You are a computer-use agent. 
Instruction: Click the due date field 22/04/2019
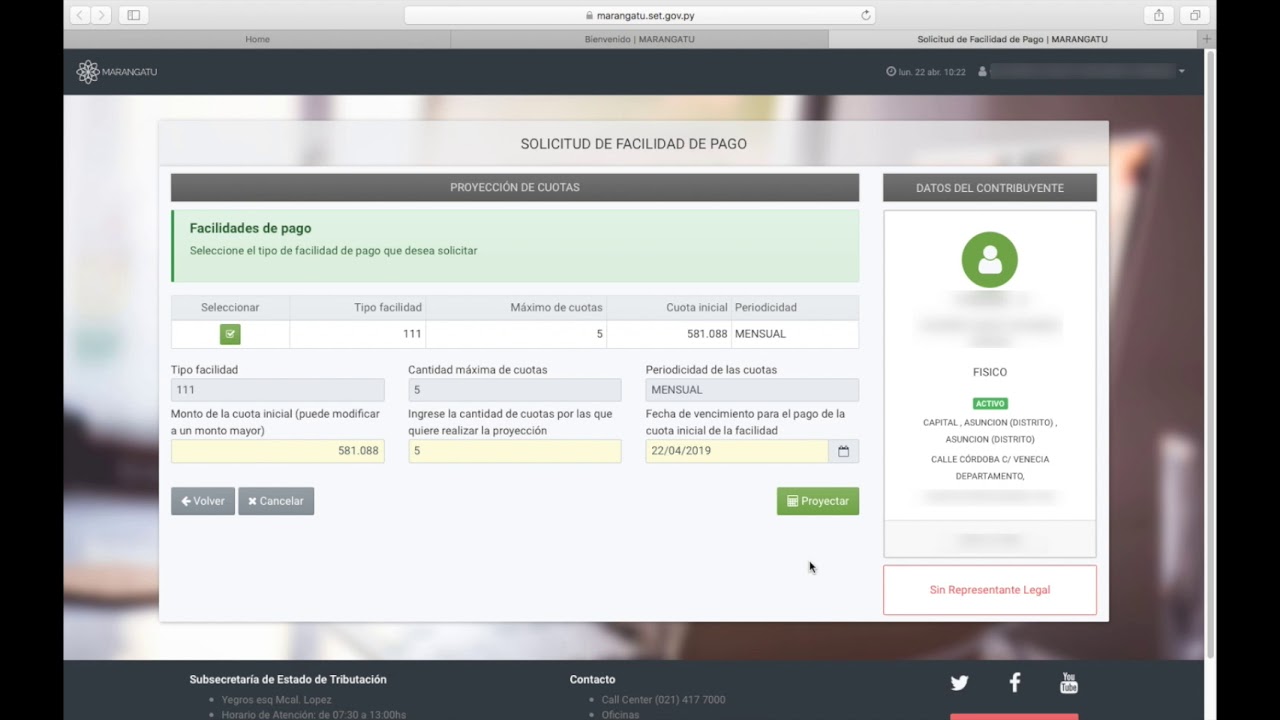[736, 451]
